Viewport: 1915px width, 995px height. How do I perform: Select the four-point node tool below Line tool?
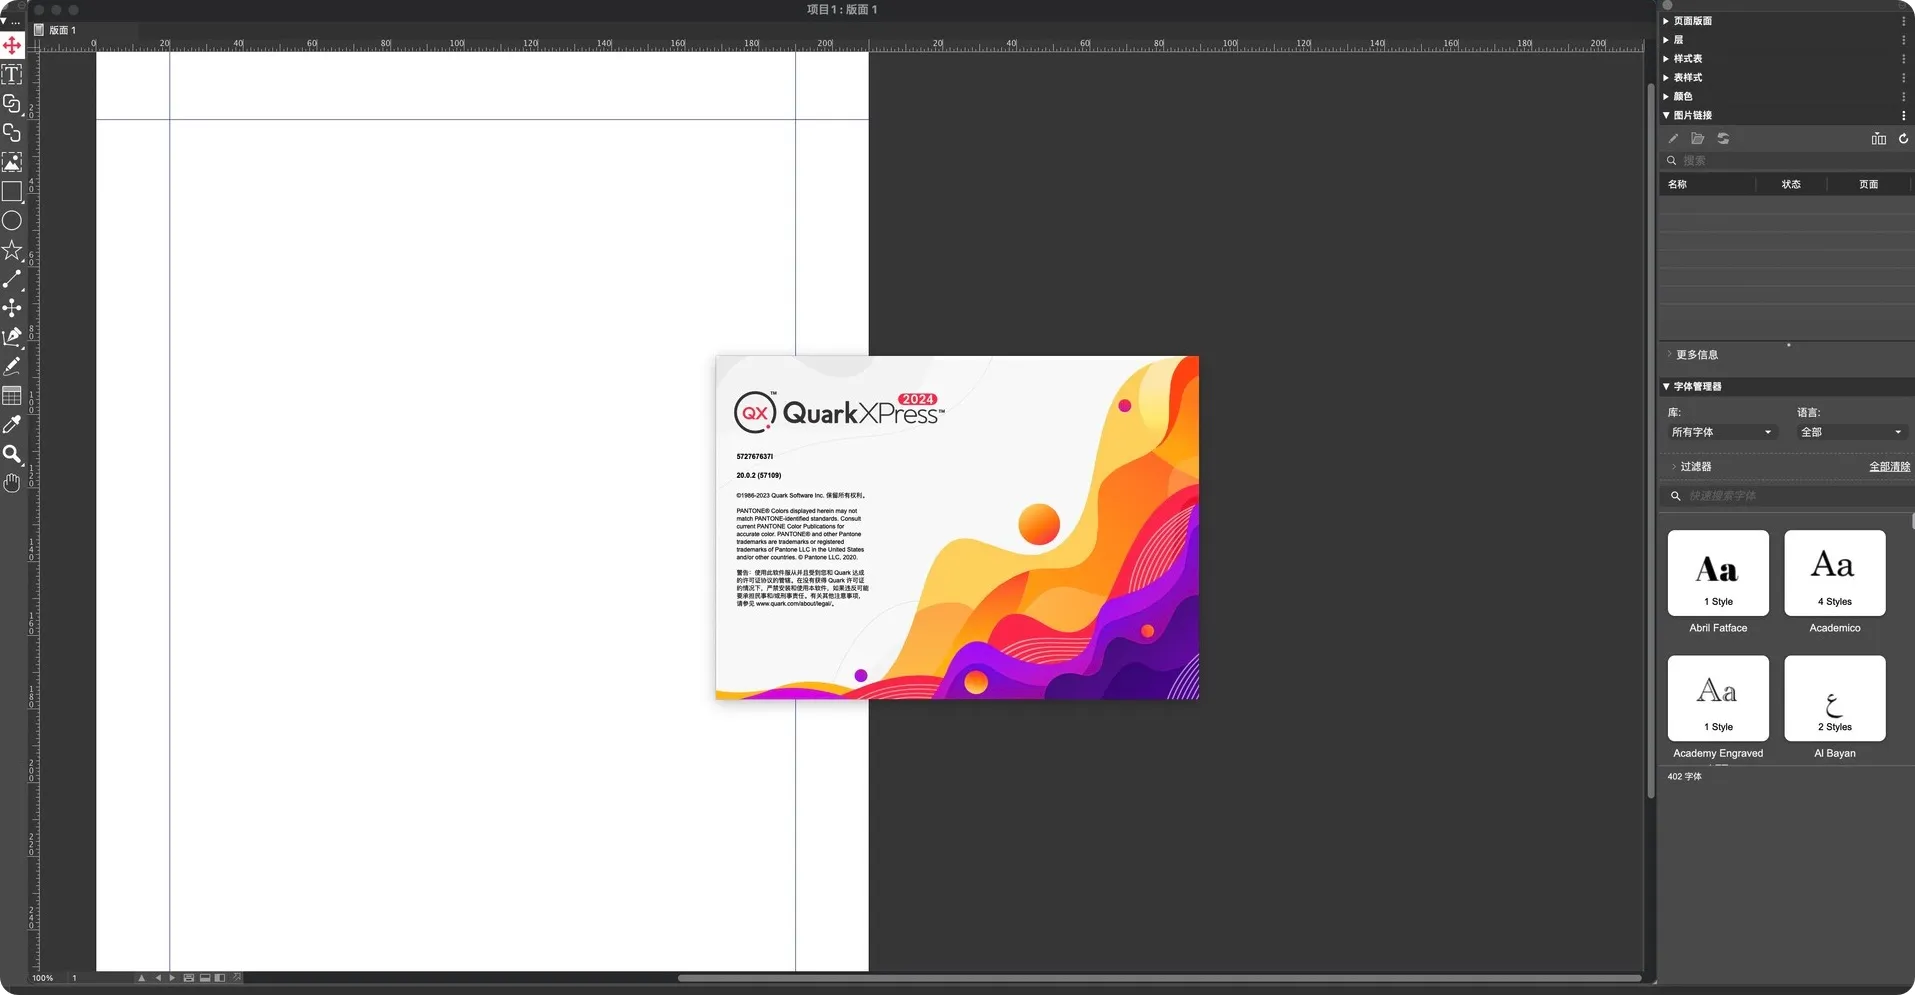[x=12, y=308]
